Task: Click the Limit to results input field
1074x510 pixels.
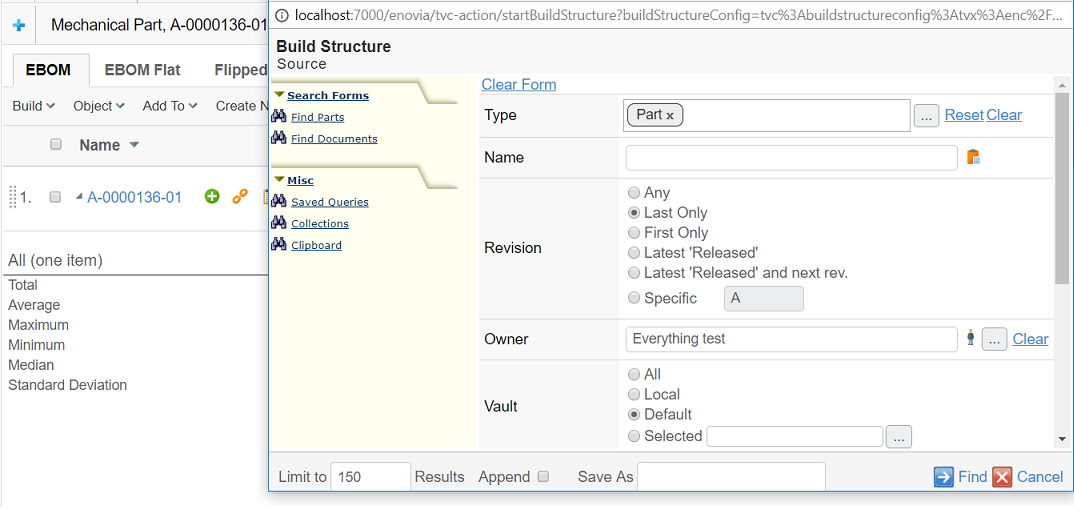Action: [x=371, y=477]
